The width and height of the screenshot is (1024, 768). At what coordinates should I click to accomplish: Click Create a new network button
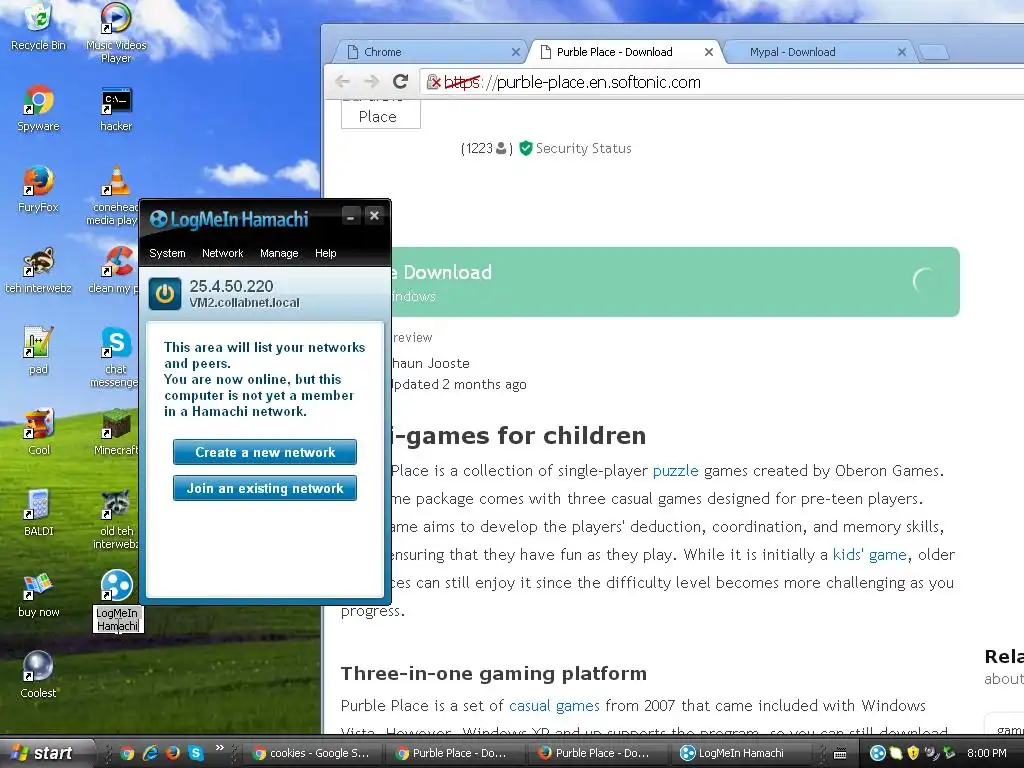coord(264,452)
